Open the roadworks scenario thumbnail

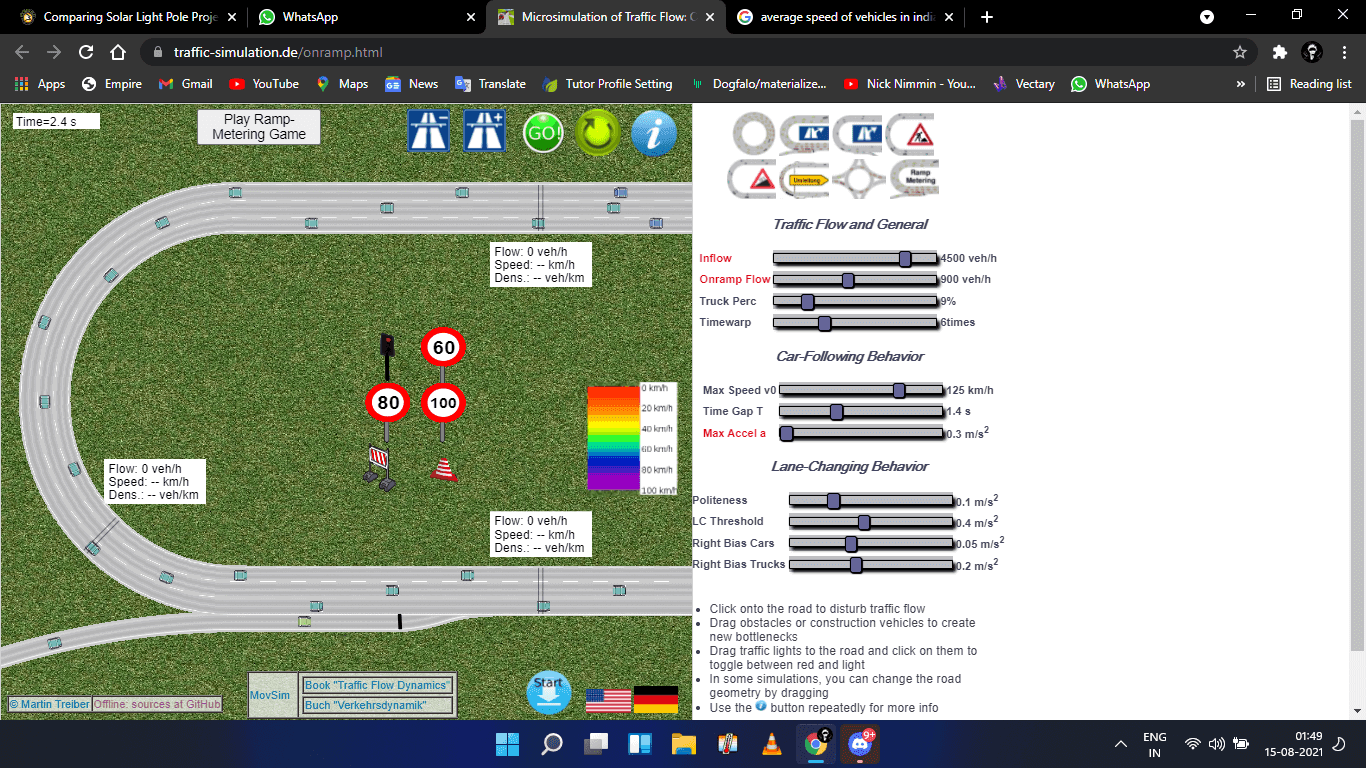click(912, 133)
